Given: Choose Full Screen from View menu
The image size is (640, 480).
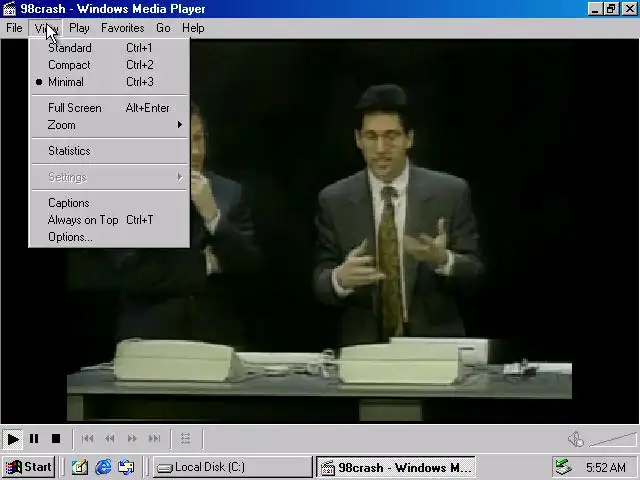Looking at the screenshot, I should click(109, 108).
